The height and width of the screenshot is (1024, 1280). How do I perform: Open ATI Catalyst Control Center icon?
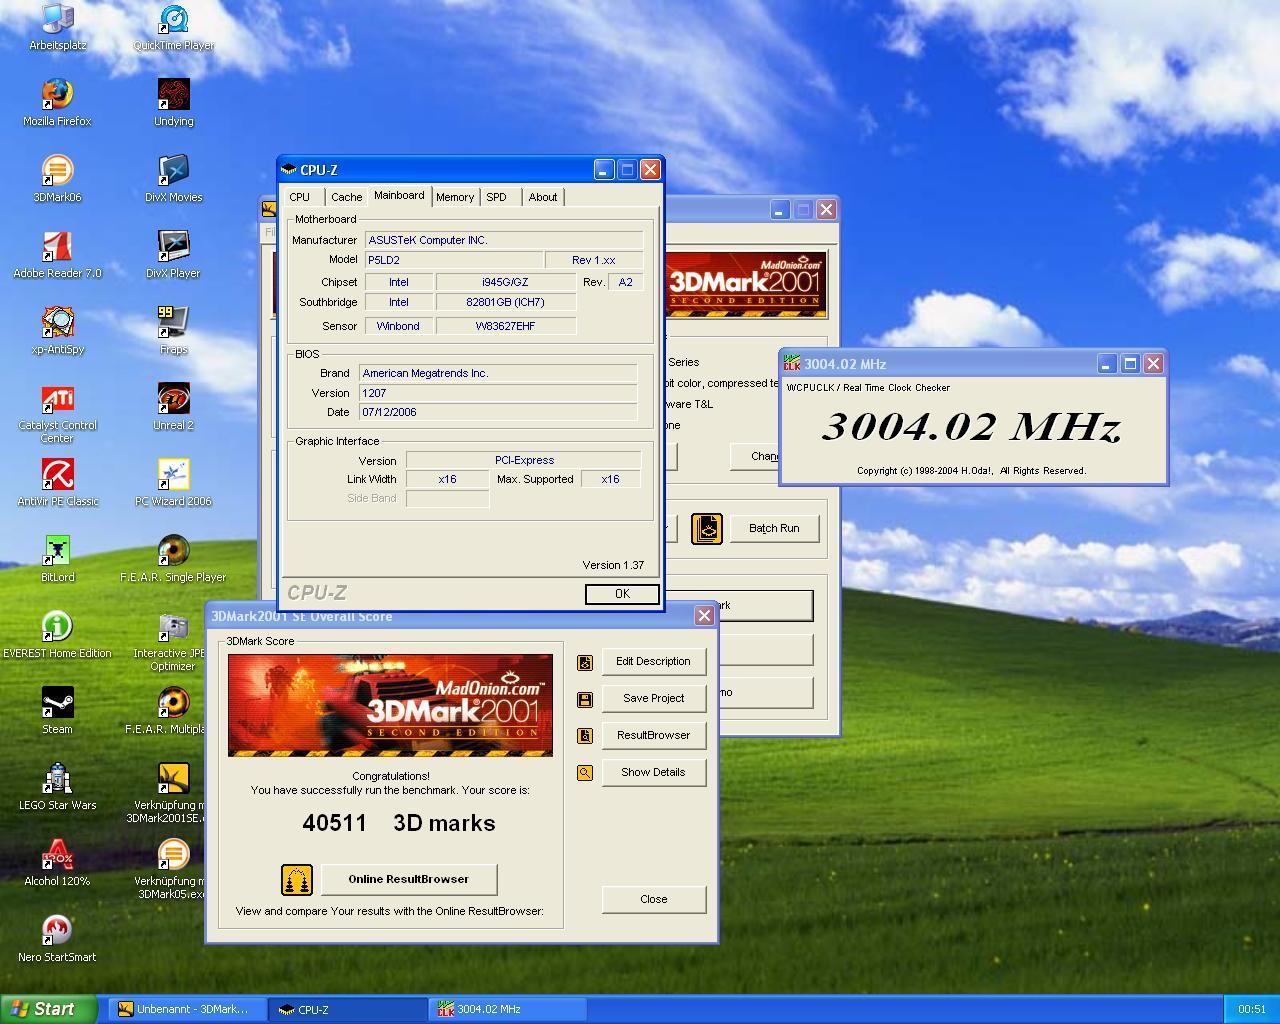tap(57, 413)
